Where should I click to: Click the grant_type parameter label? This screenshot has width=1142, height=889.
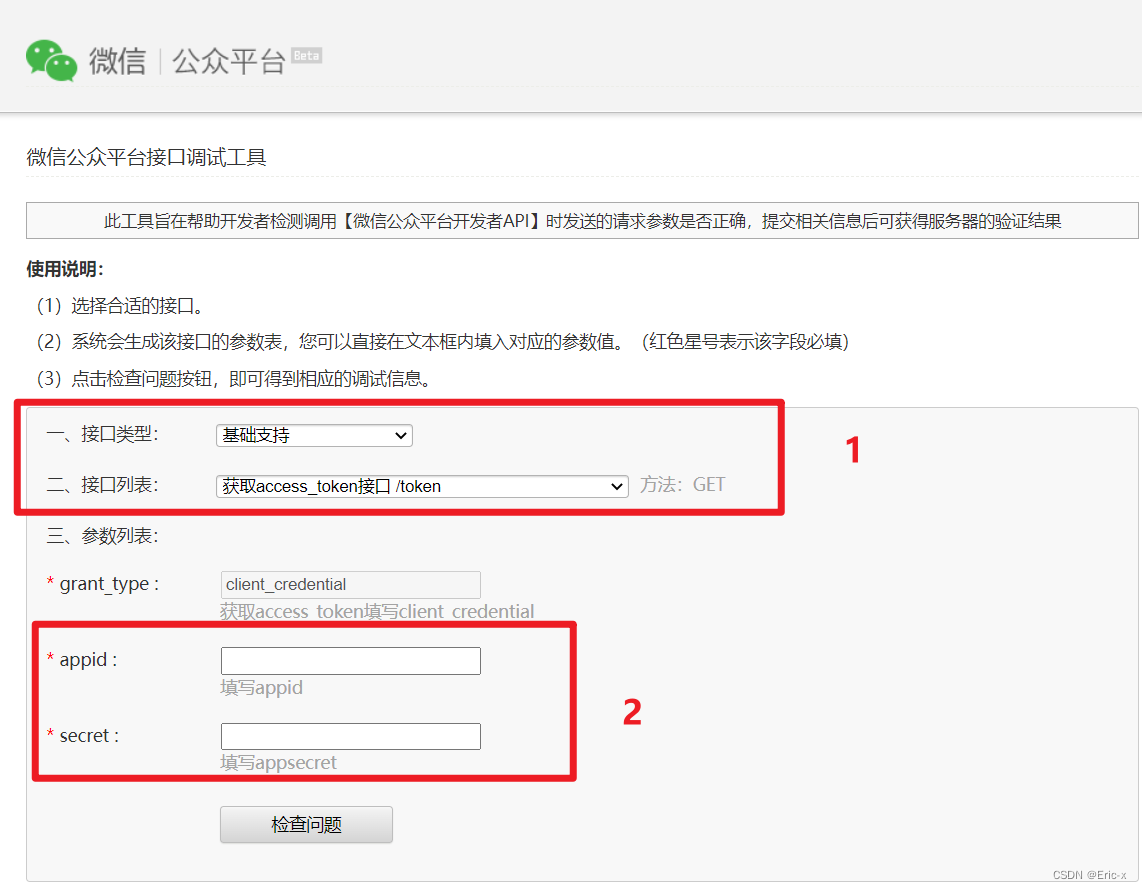pos(103,584)
